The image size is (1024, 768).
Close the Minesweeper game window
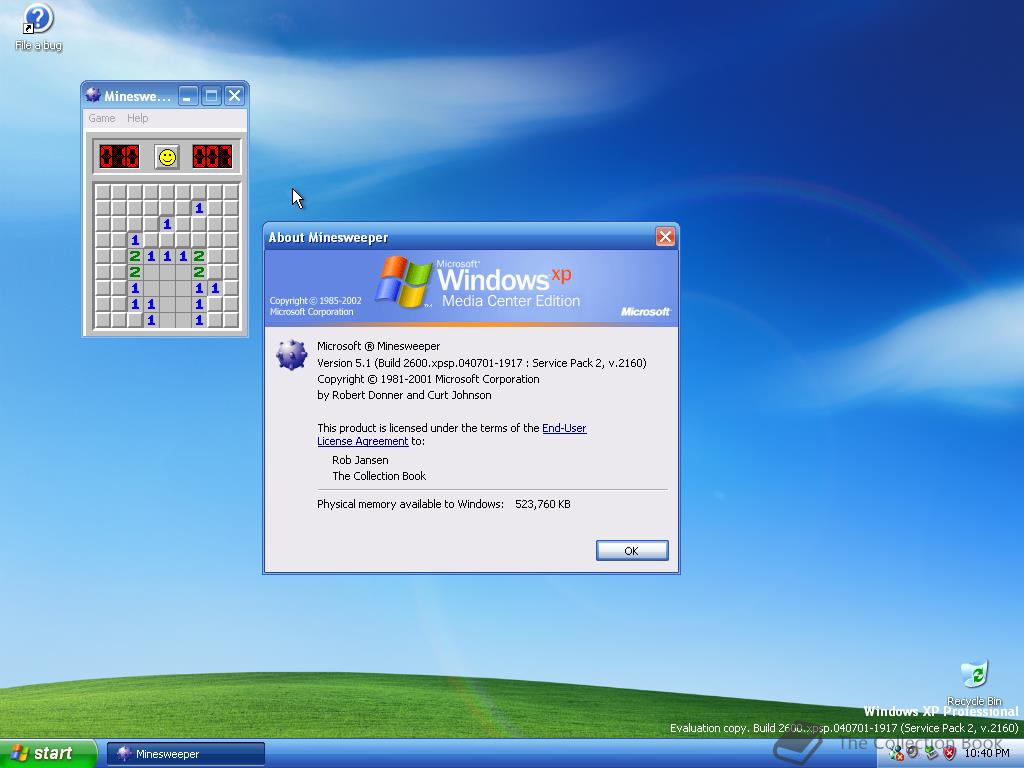click(x=234, y=96)
